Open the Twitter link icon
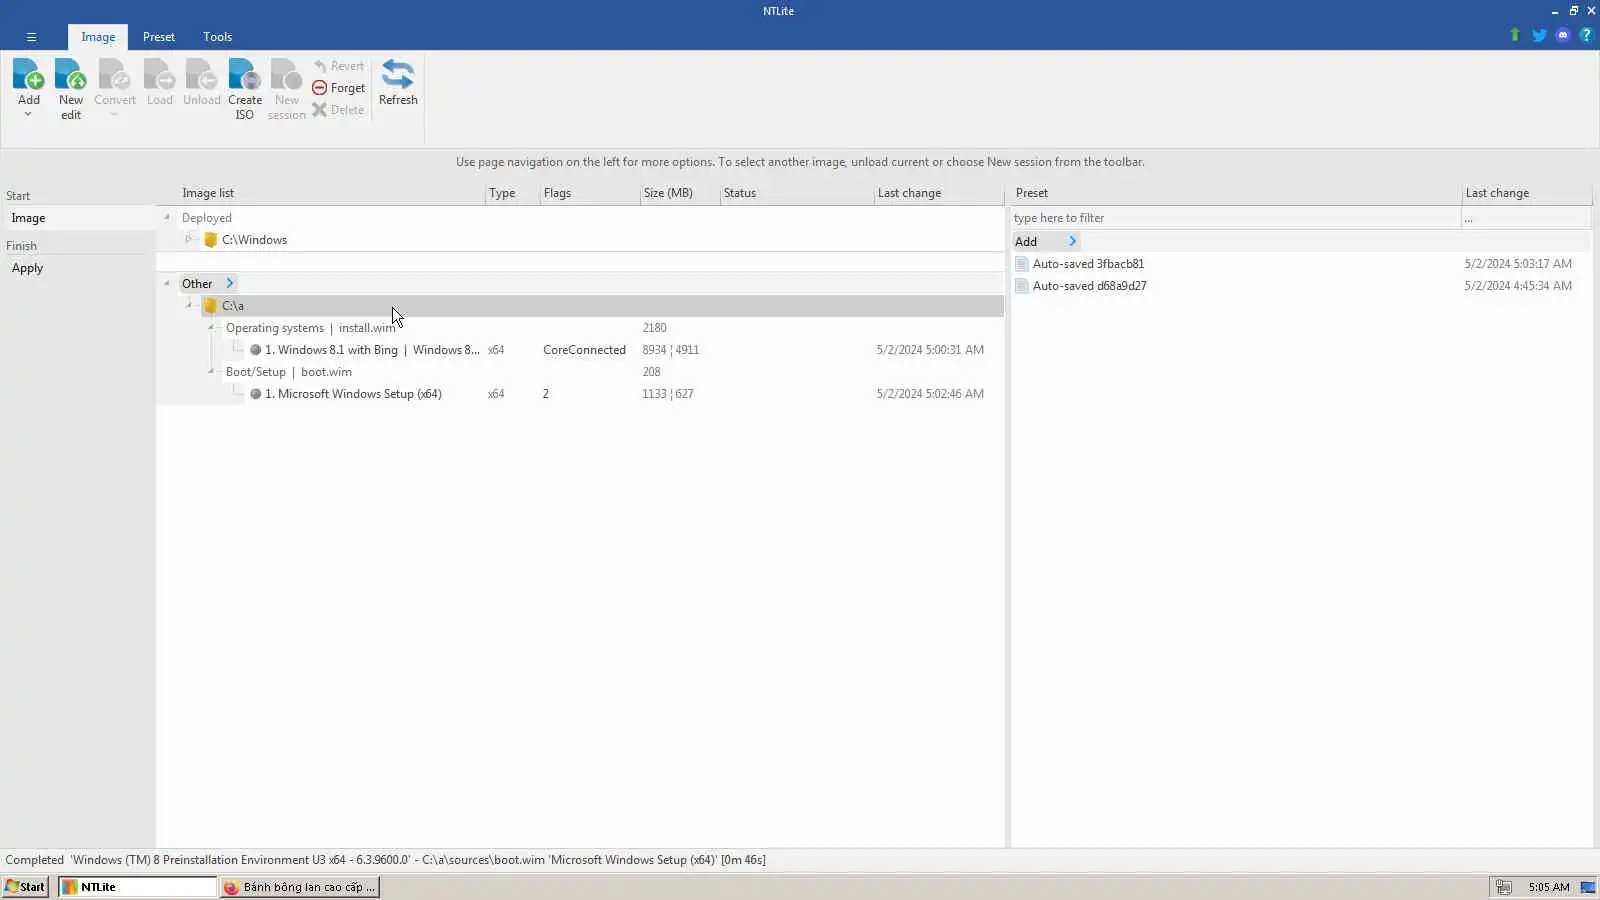 [x=1539, y=35]
